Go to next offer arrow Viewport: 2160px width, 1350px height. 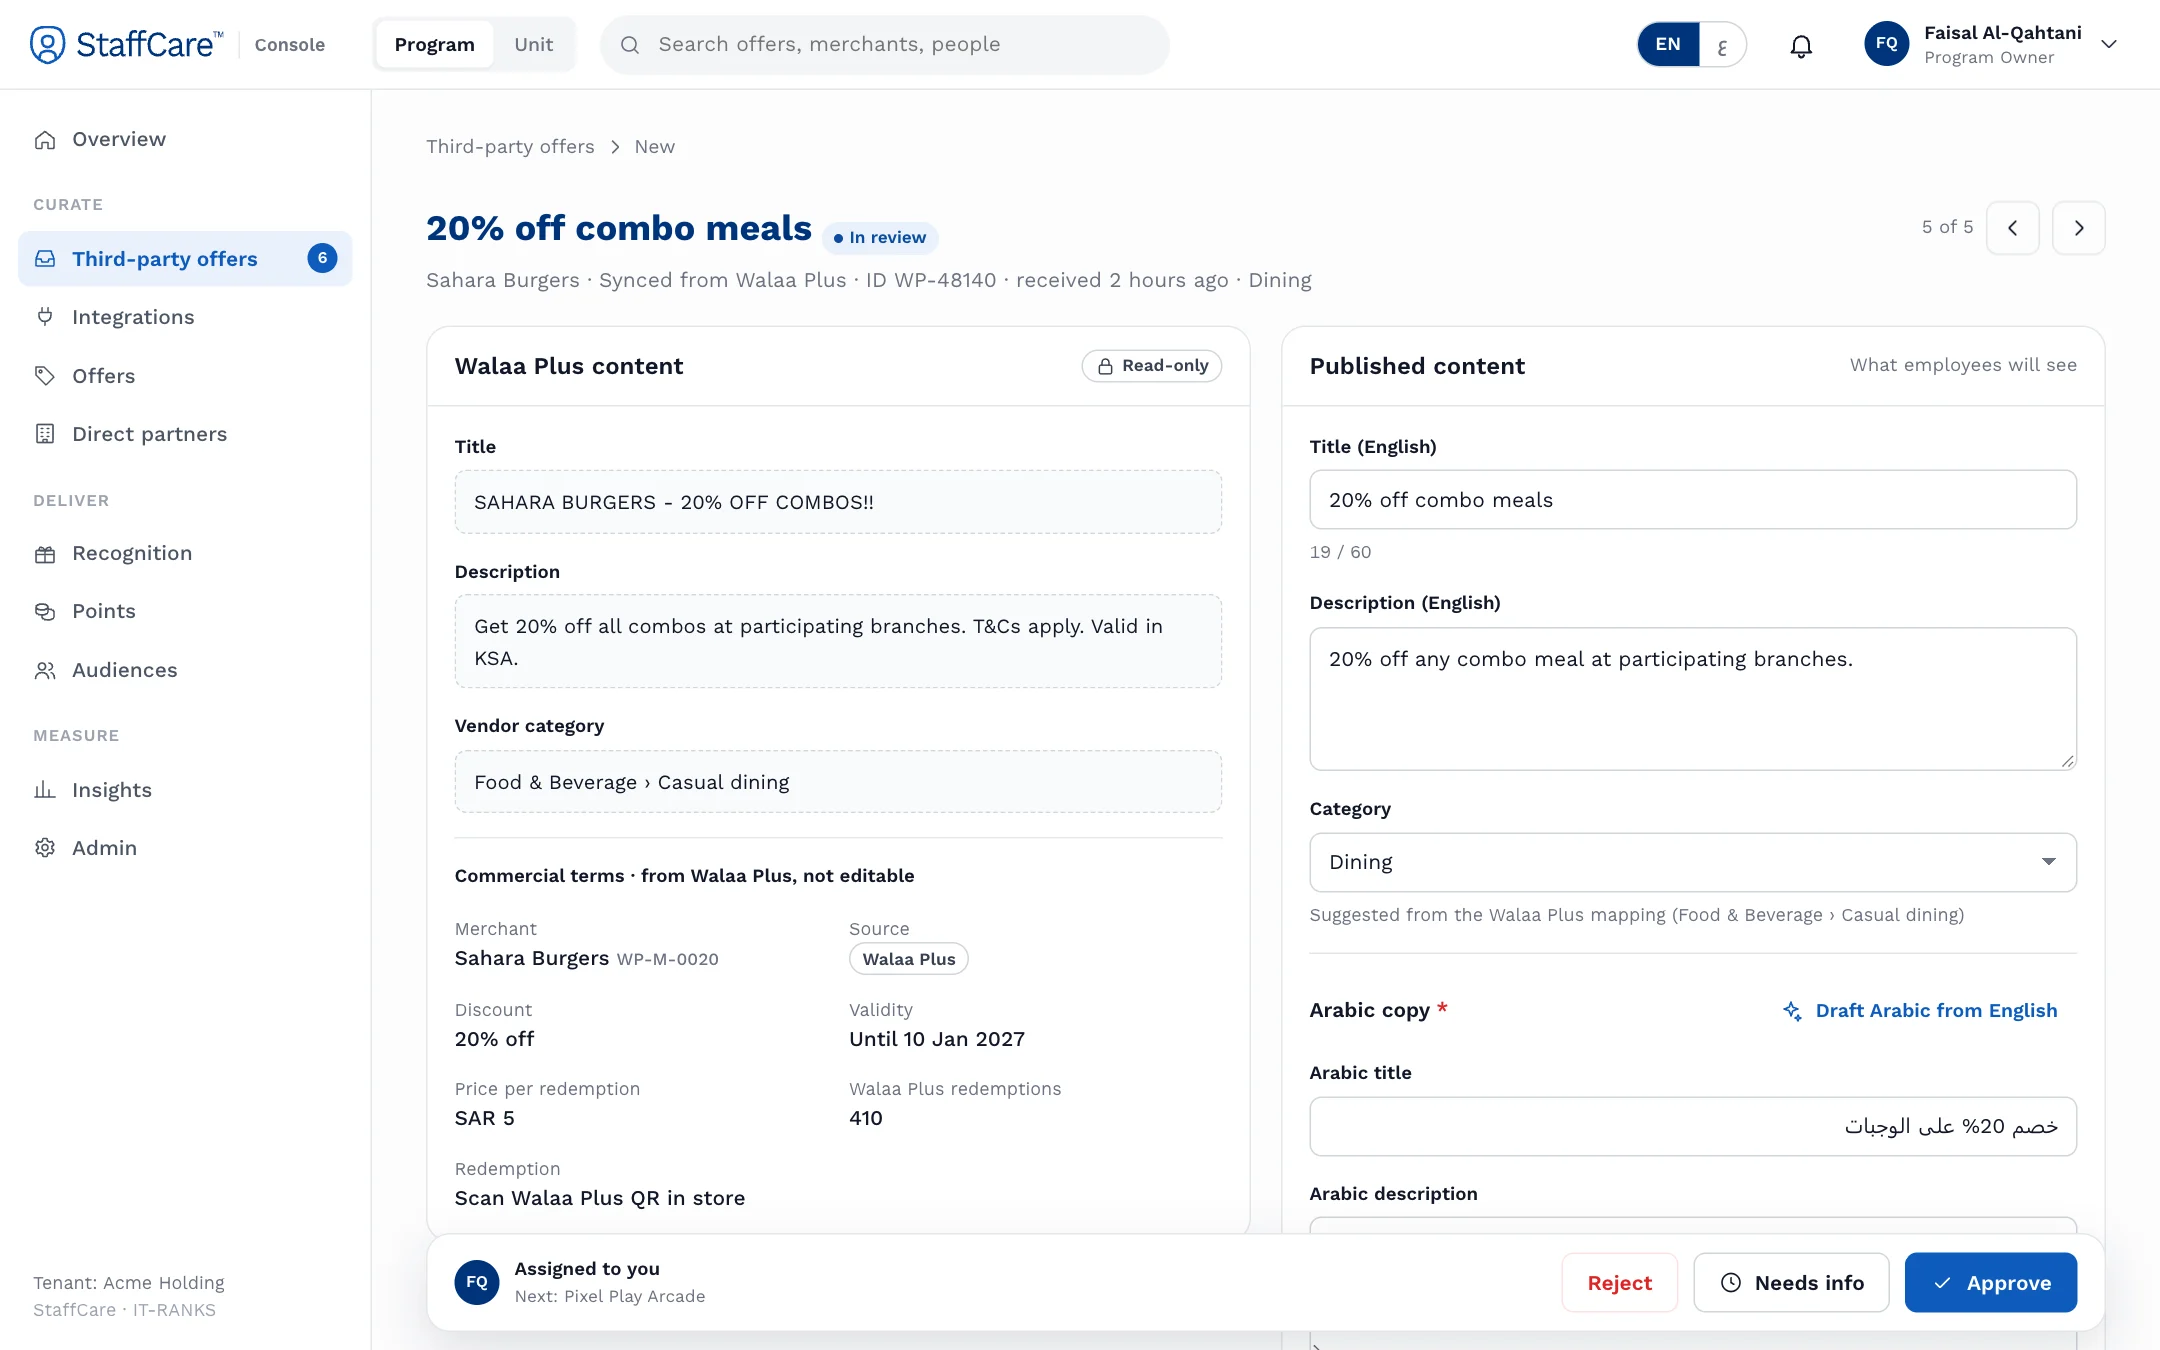(2078, 228)
